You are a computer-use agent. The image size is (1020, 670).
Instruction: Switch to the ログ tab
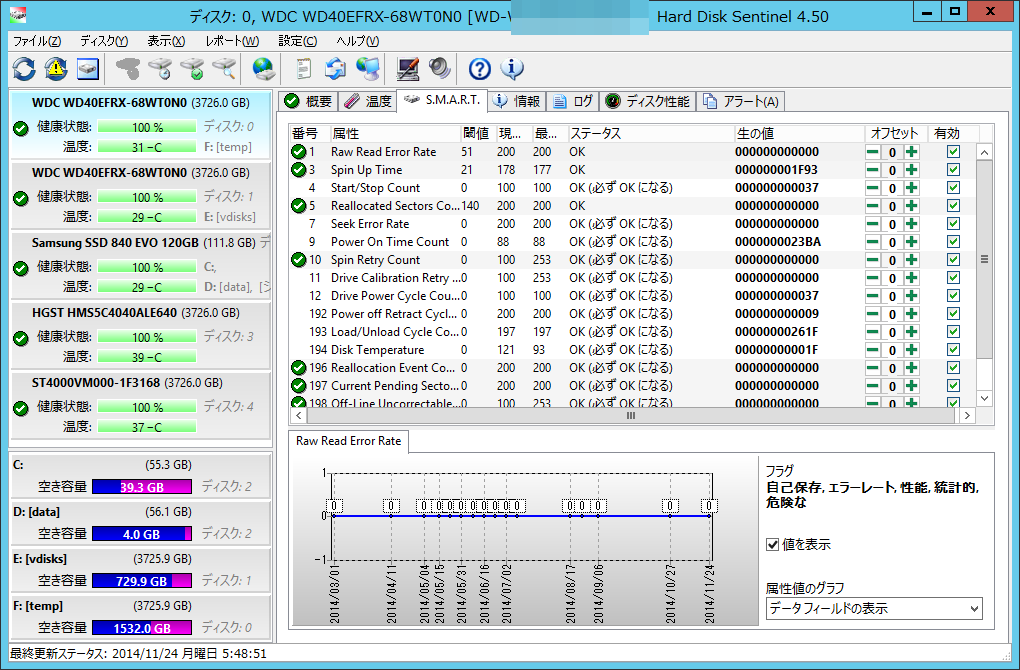tap(572, 101)
